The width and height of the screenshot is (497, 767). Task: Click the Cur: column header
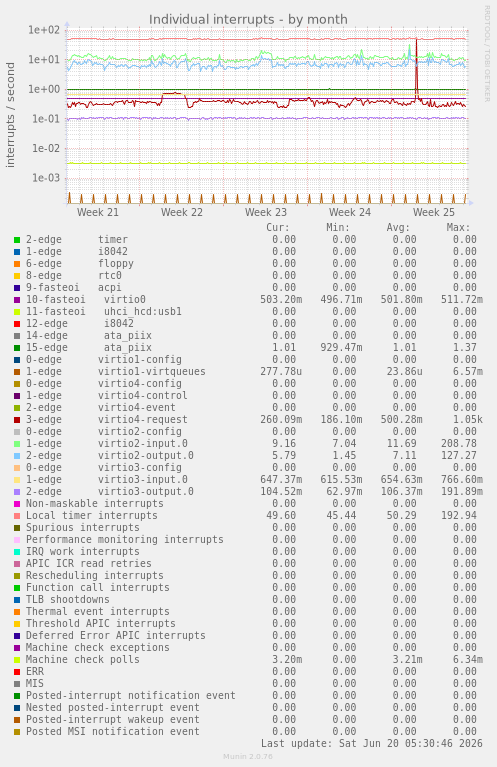tap(278, 227)
